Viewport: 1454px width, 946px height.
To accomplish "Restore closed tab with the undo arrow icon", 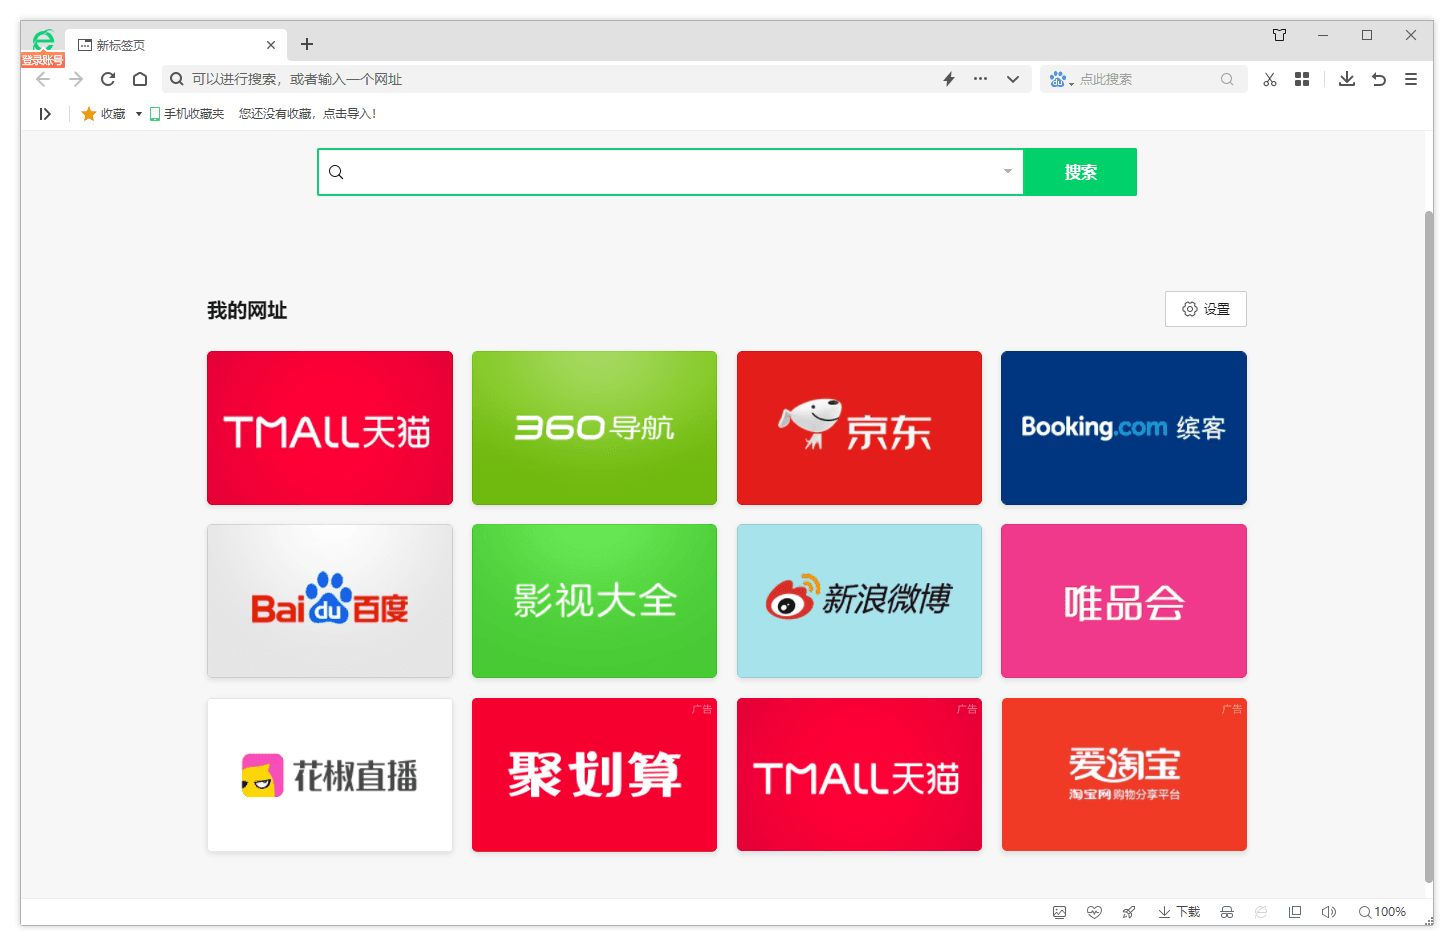I will 1379,79.
